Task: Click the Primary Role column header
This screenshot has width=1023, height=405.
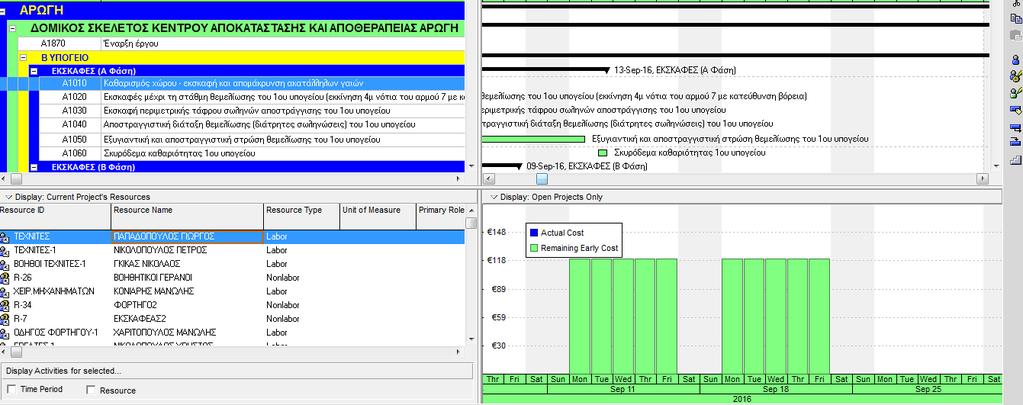Action: (441, 216)
